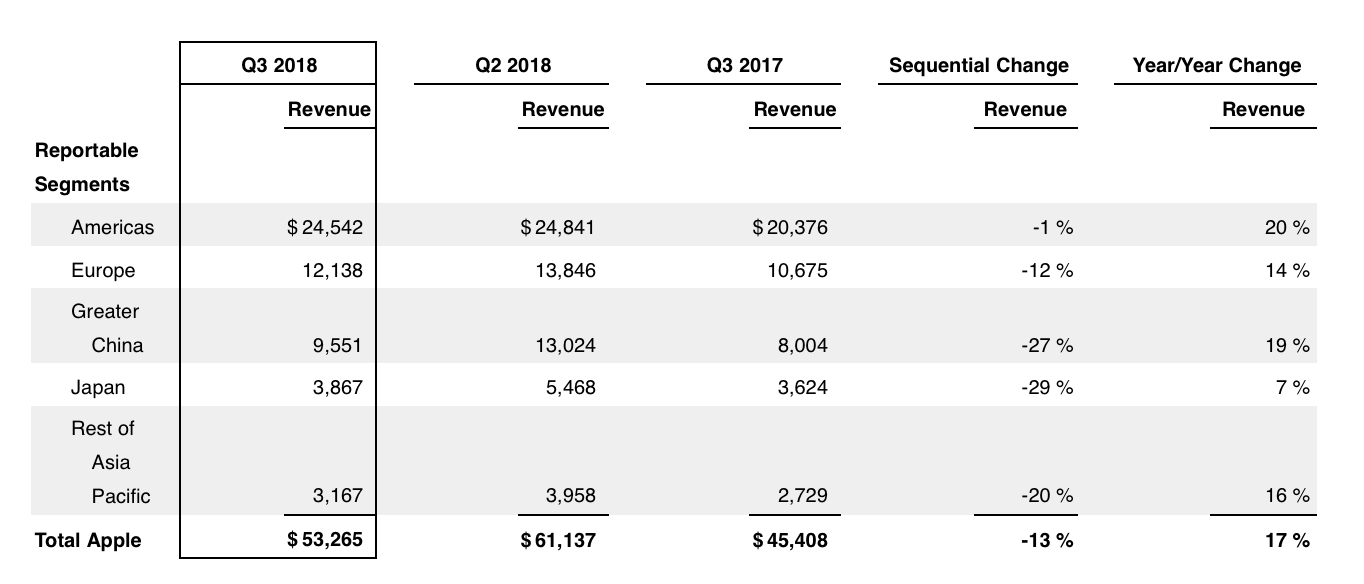Click the 'Q3 2018' column header

tap(279, 66)
